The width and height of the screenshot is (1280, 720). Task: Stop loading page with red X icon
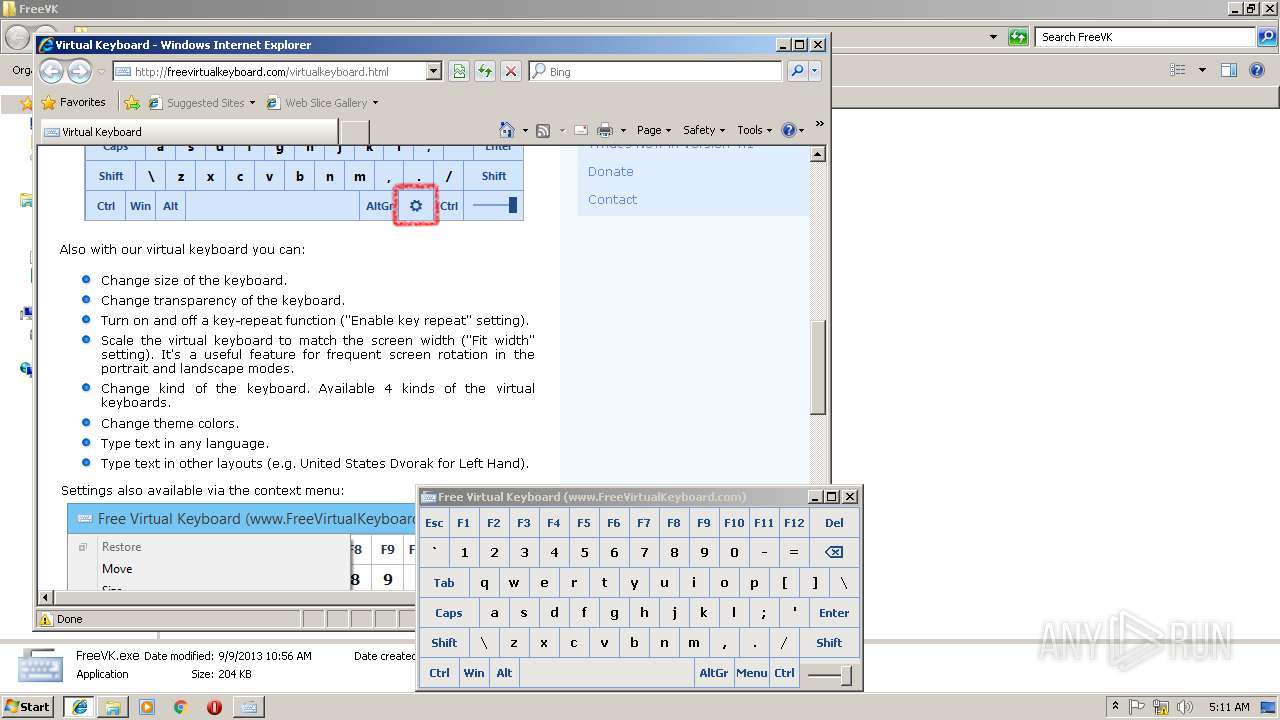511,71
